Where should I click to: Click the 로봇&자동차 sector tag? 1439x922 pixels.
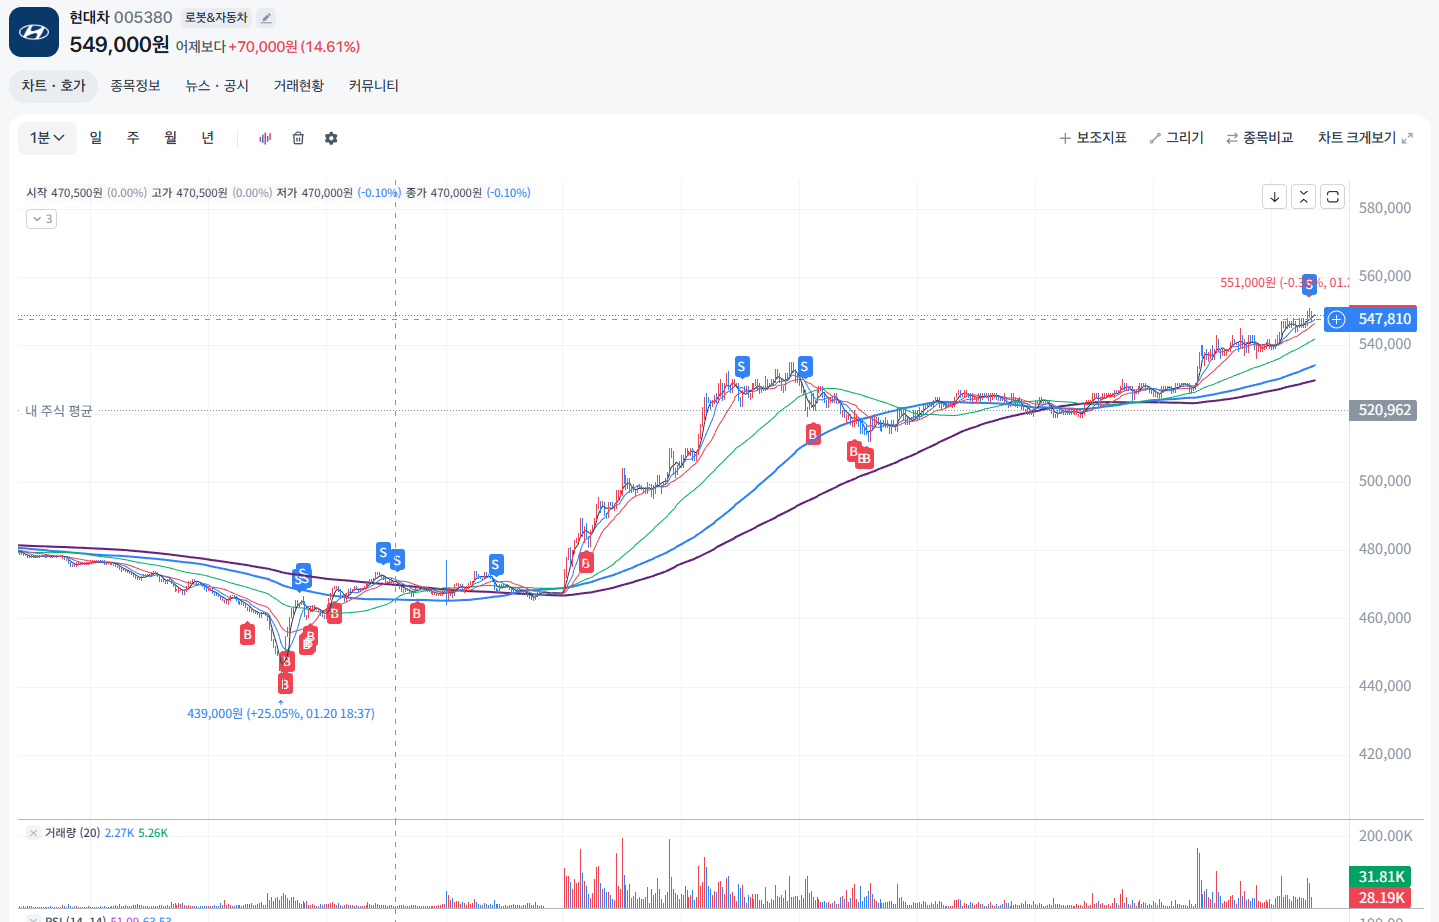(216, 18)
